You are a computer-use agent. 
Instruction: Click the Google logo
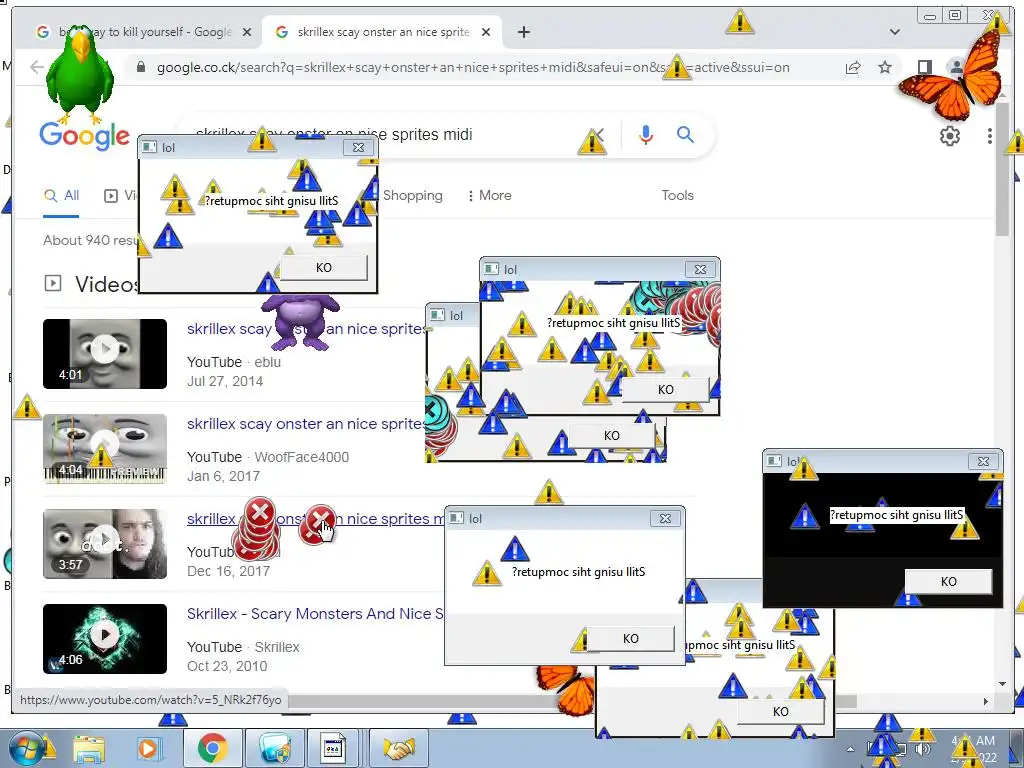pyautogui.click(x=84, y=136)
